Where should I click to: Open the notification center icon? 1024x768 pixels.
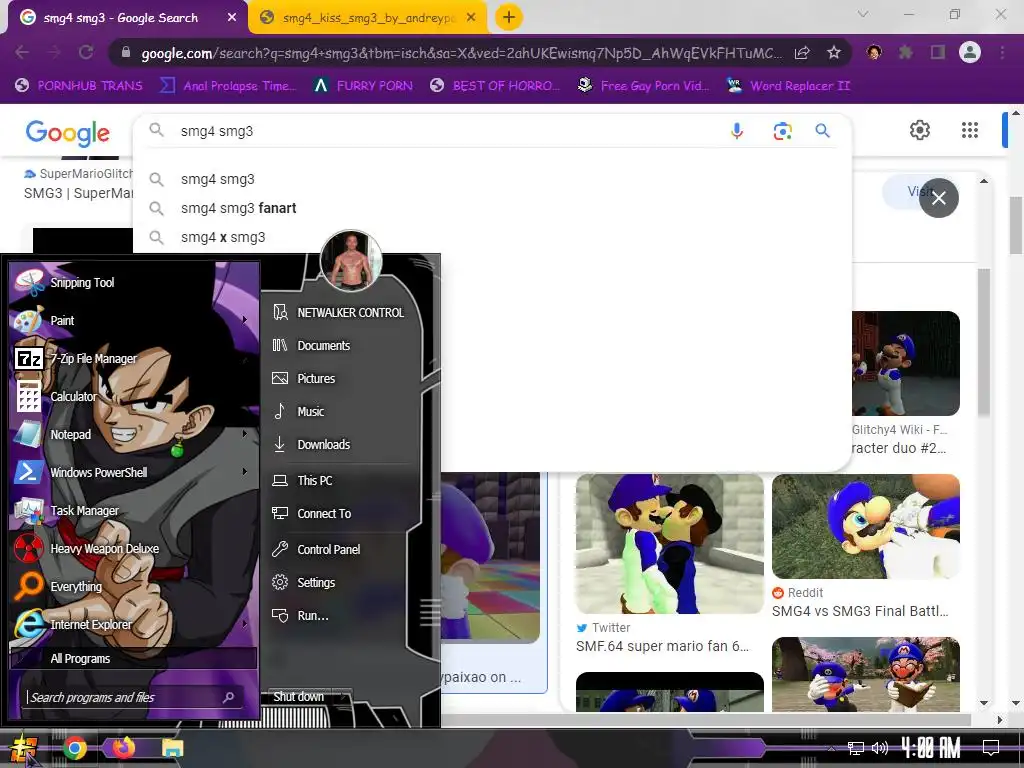[x=991, y=748]
